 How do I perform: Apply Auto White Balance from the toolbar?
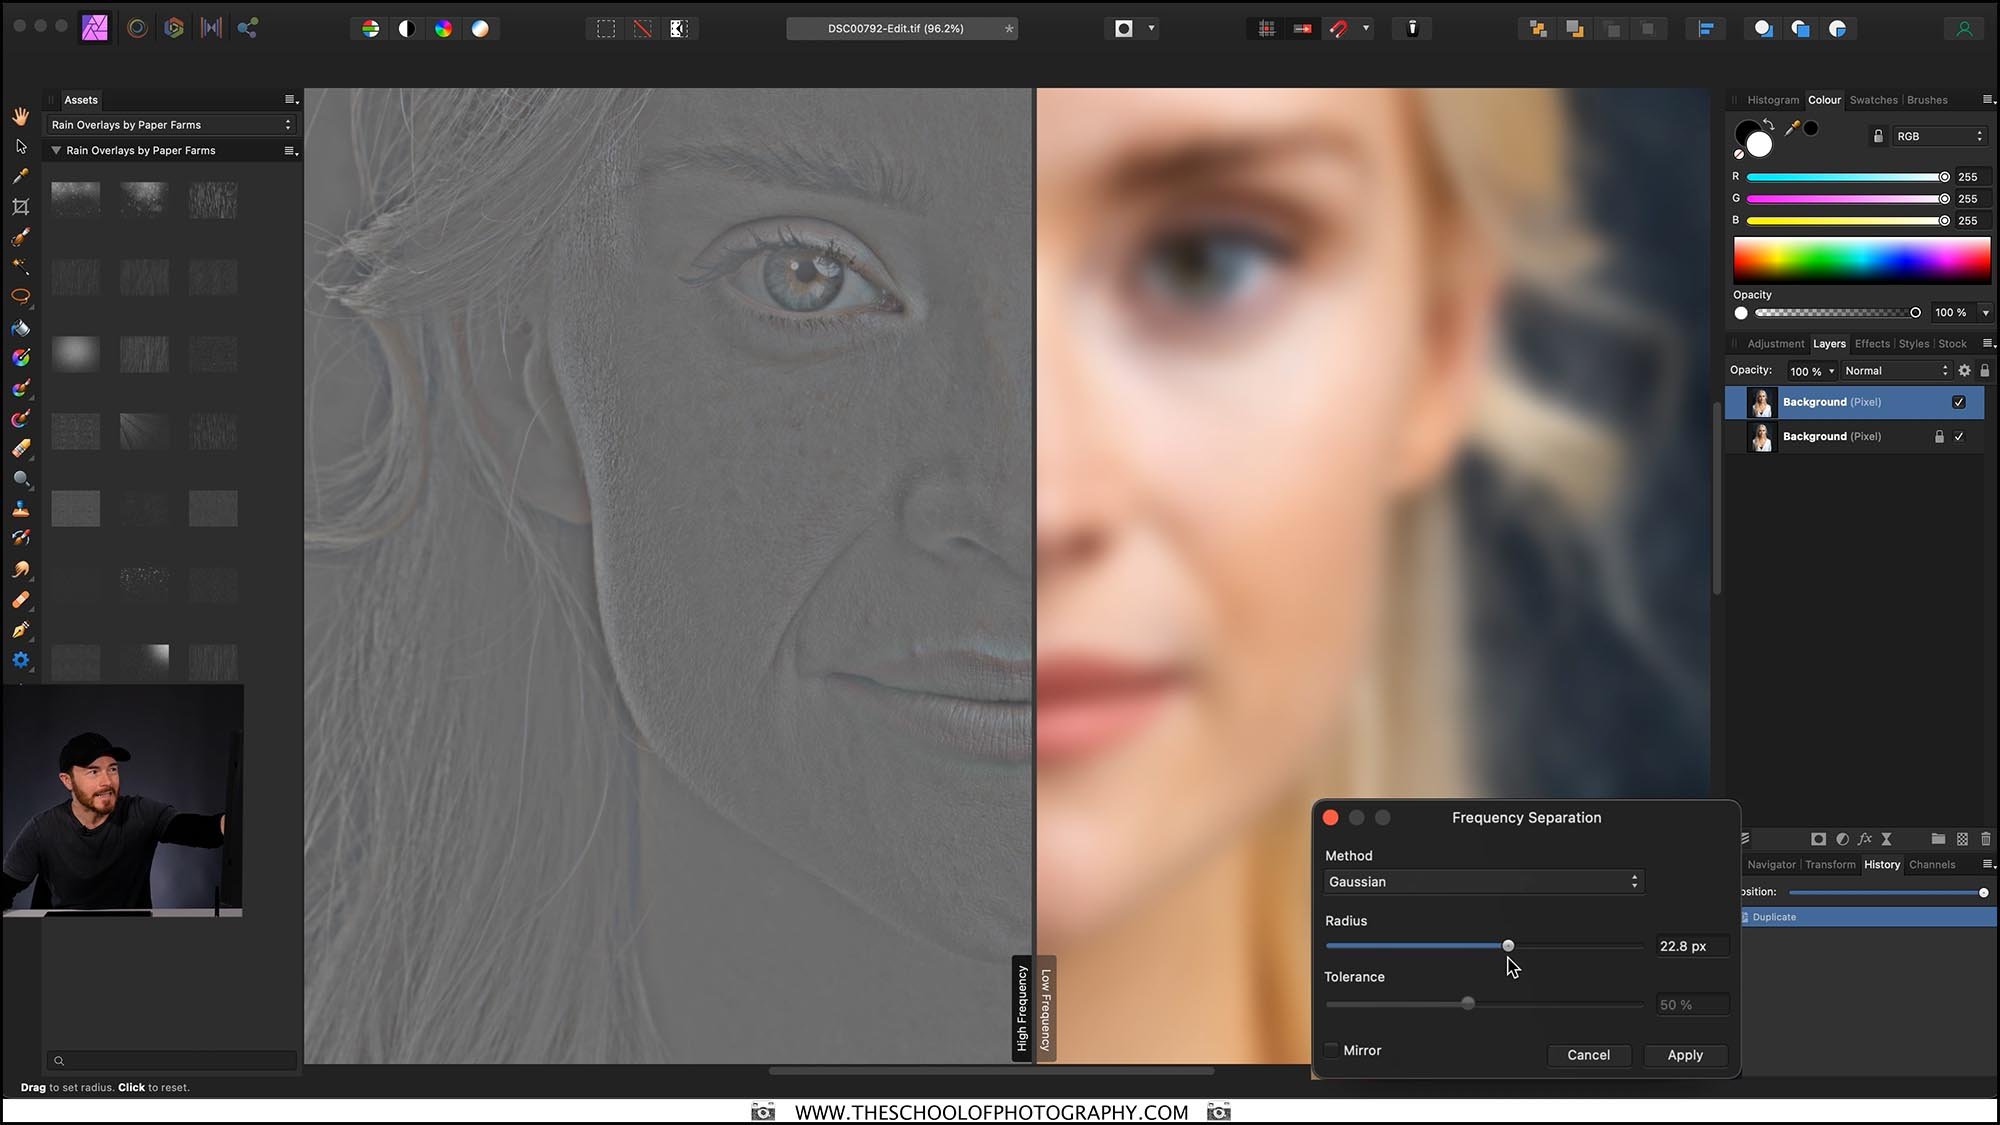(x=481, y=28)
